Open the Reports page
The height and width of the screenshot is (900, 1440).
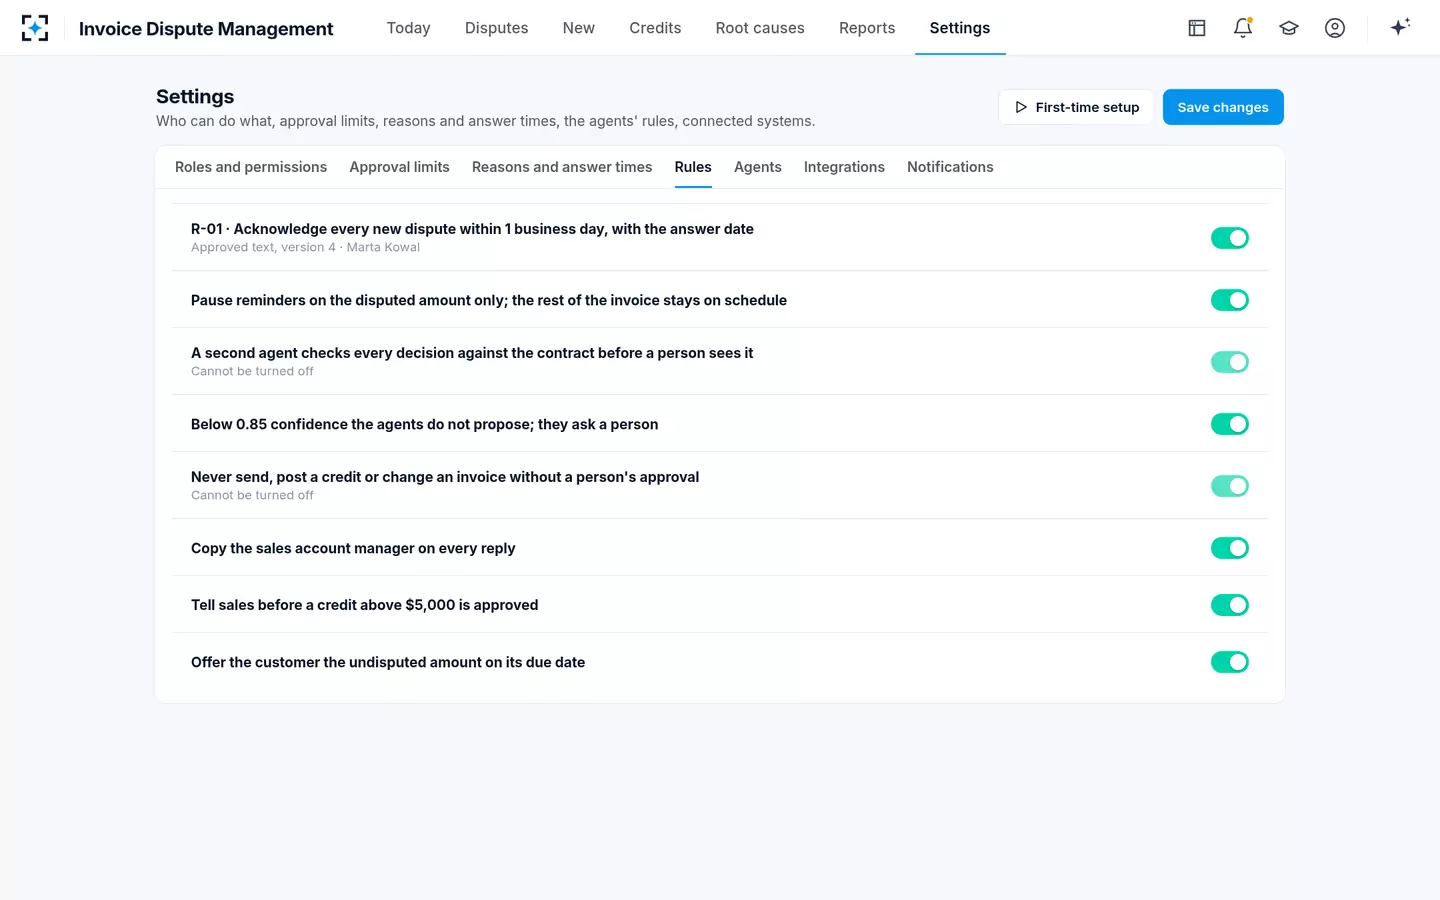867,28
